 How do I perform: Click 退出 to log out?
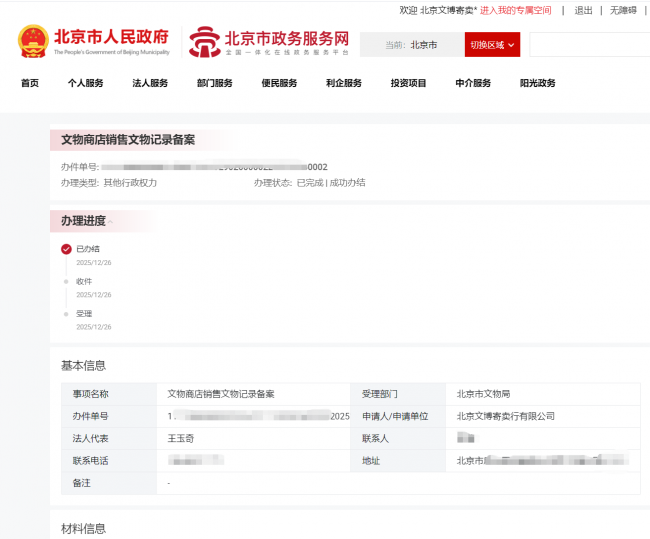583,10
